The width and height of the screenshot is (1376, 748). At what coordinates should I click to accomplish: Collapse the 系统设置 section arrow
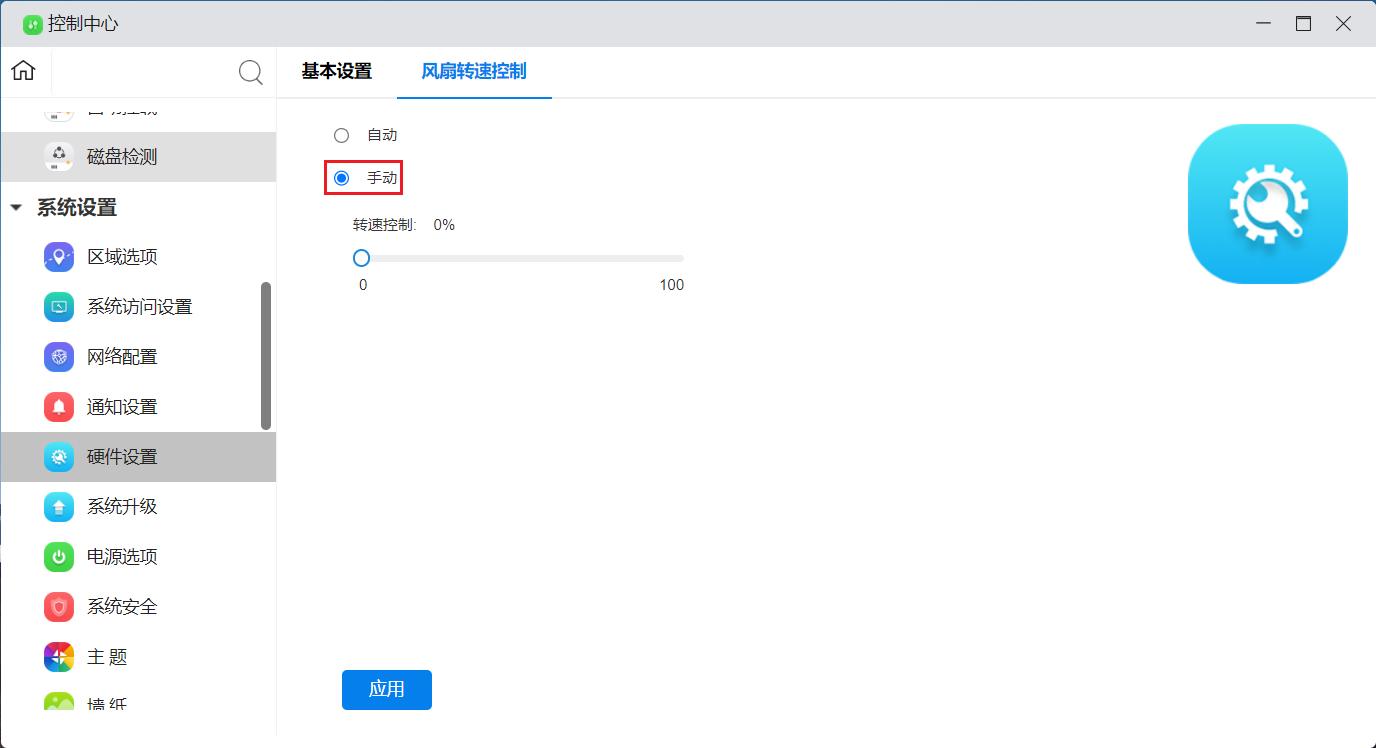[x=16, y=208]
